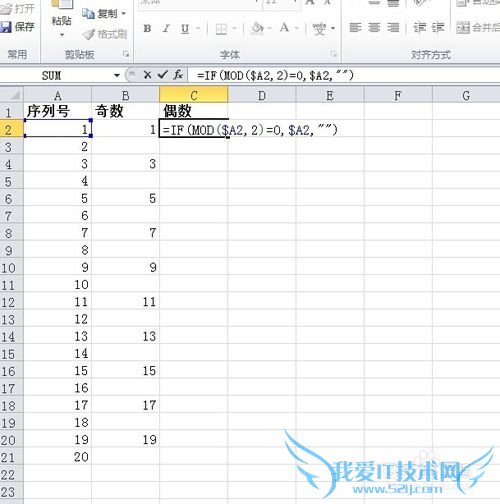Click cell A21 with value 20
The image size is (500, 504).
coord(58,457)
